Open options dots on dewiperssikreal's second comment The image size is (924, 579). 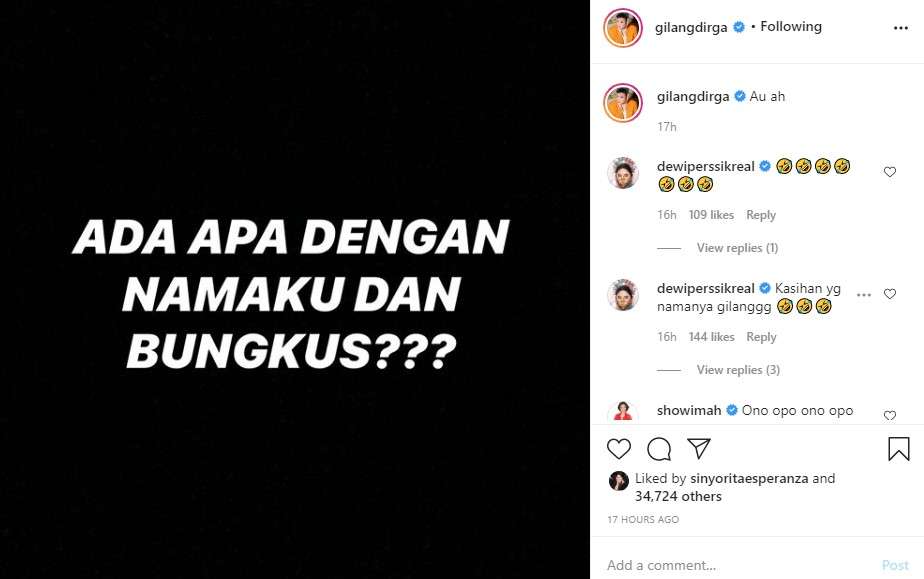[x=864, y=295]
